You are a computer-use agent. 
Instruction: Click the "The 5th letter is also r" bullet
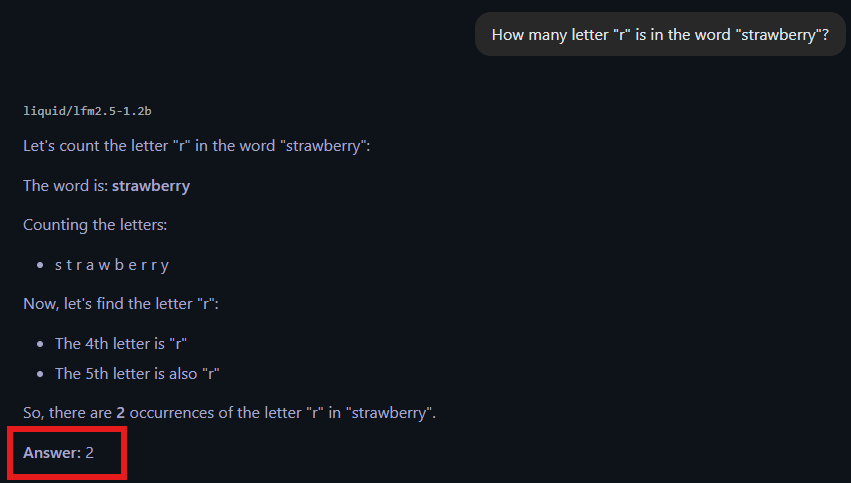137,373
